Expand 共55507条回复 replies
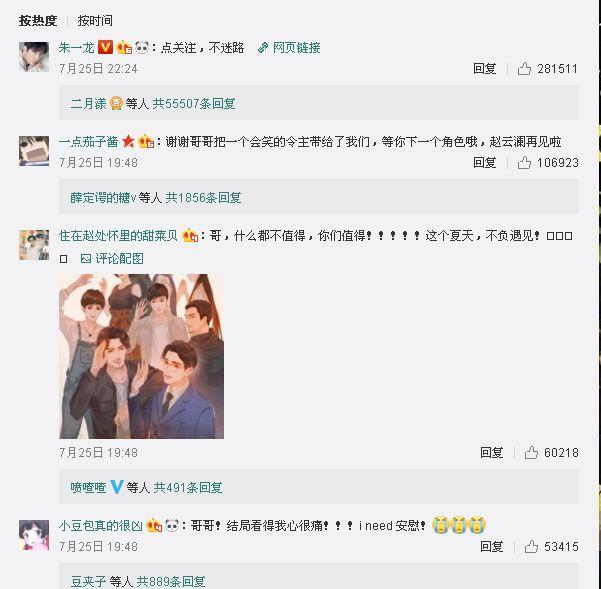 194,103
